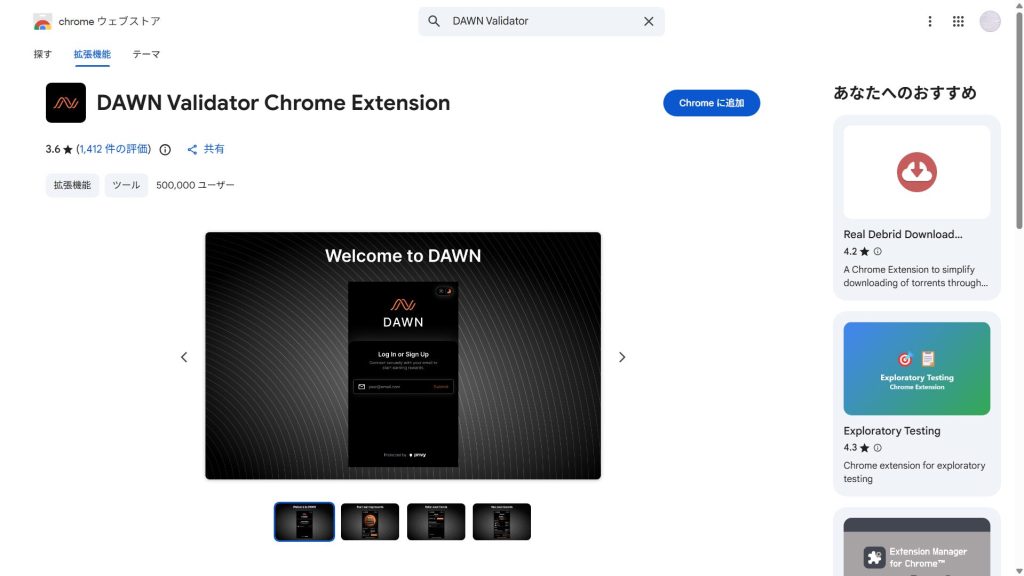Select the second screenshot thumbnail
The height and width of the screenshot is (576, 1024).
click(370, 521)
